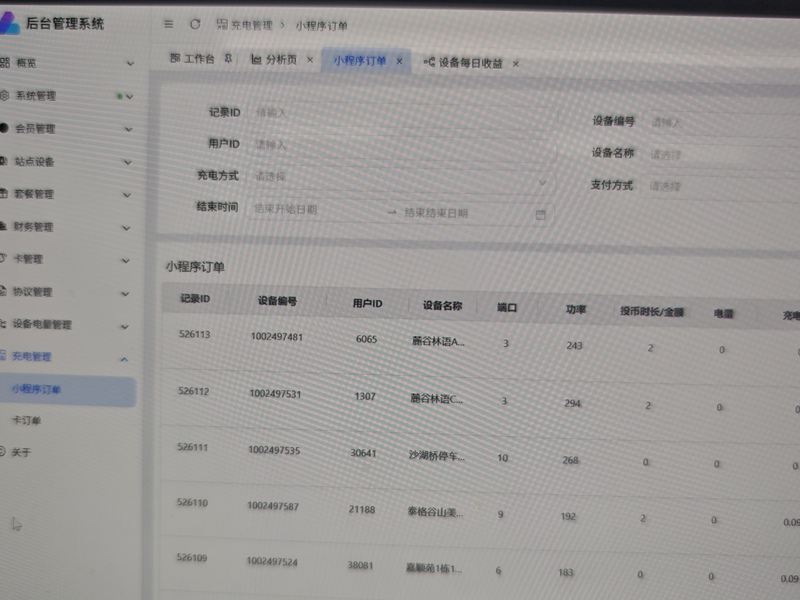Select the 小程序订单 tab
Image resolution: width=800 pixels, height=600 pixels.
[x=360, y=61]
